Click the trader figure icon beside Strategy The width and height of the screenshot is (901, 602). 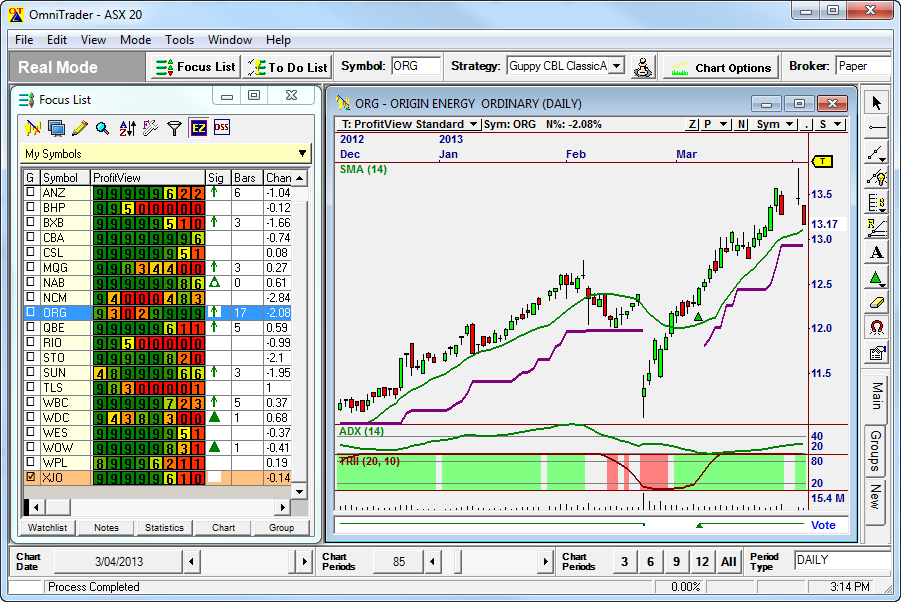643,67
